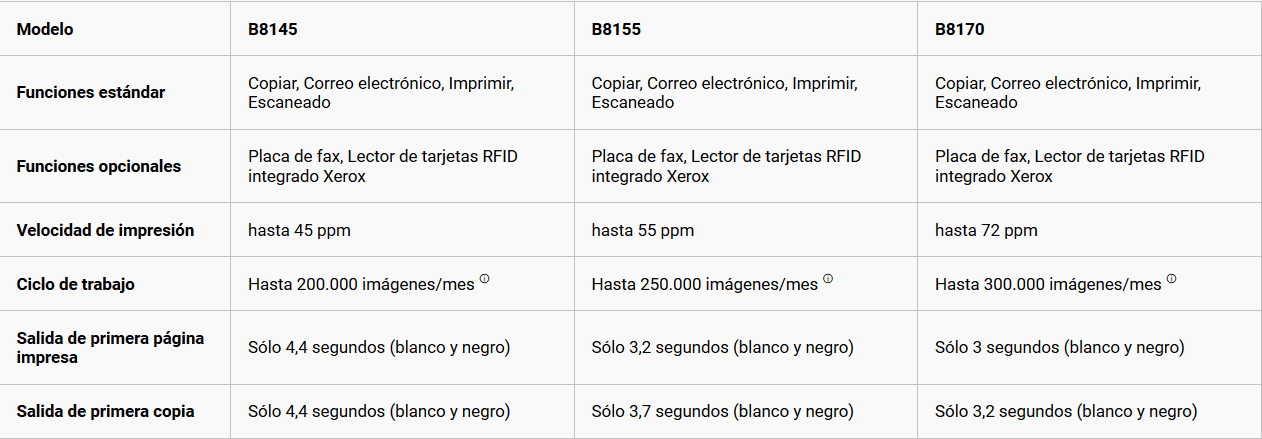The height and width of the screenshot is (439, 1262).
Task: Select the 'Sólo 3 segundos' first page value
Action: click(1059, 348)
